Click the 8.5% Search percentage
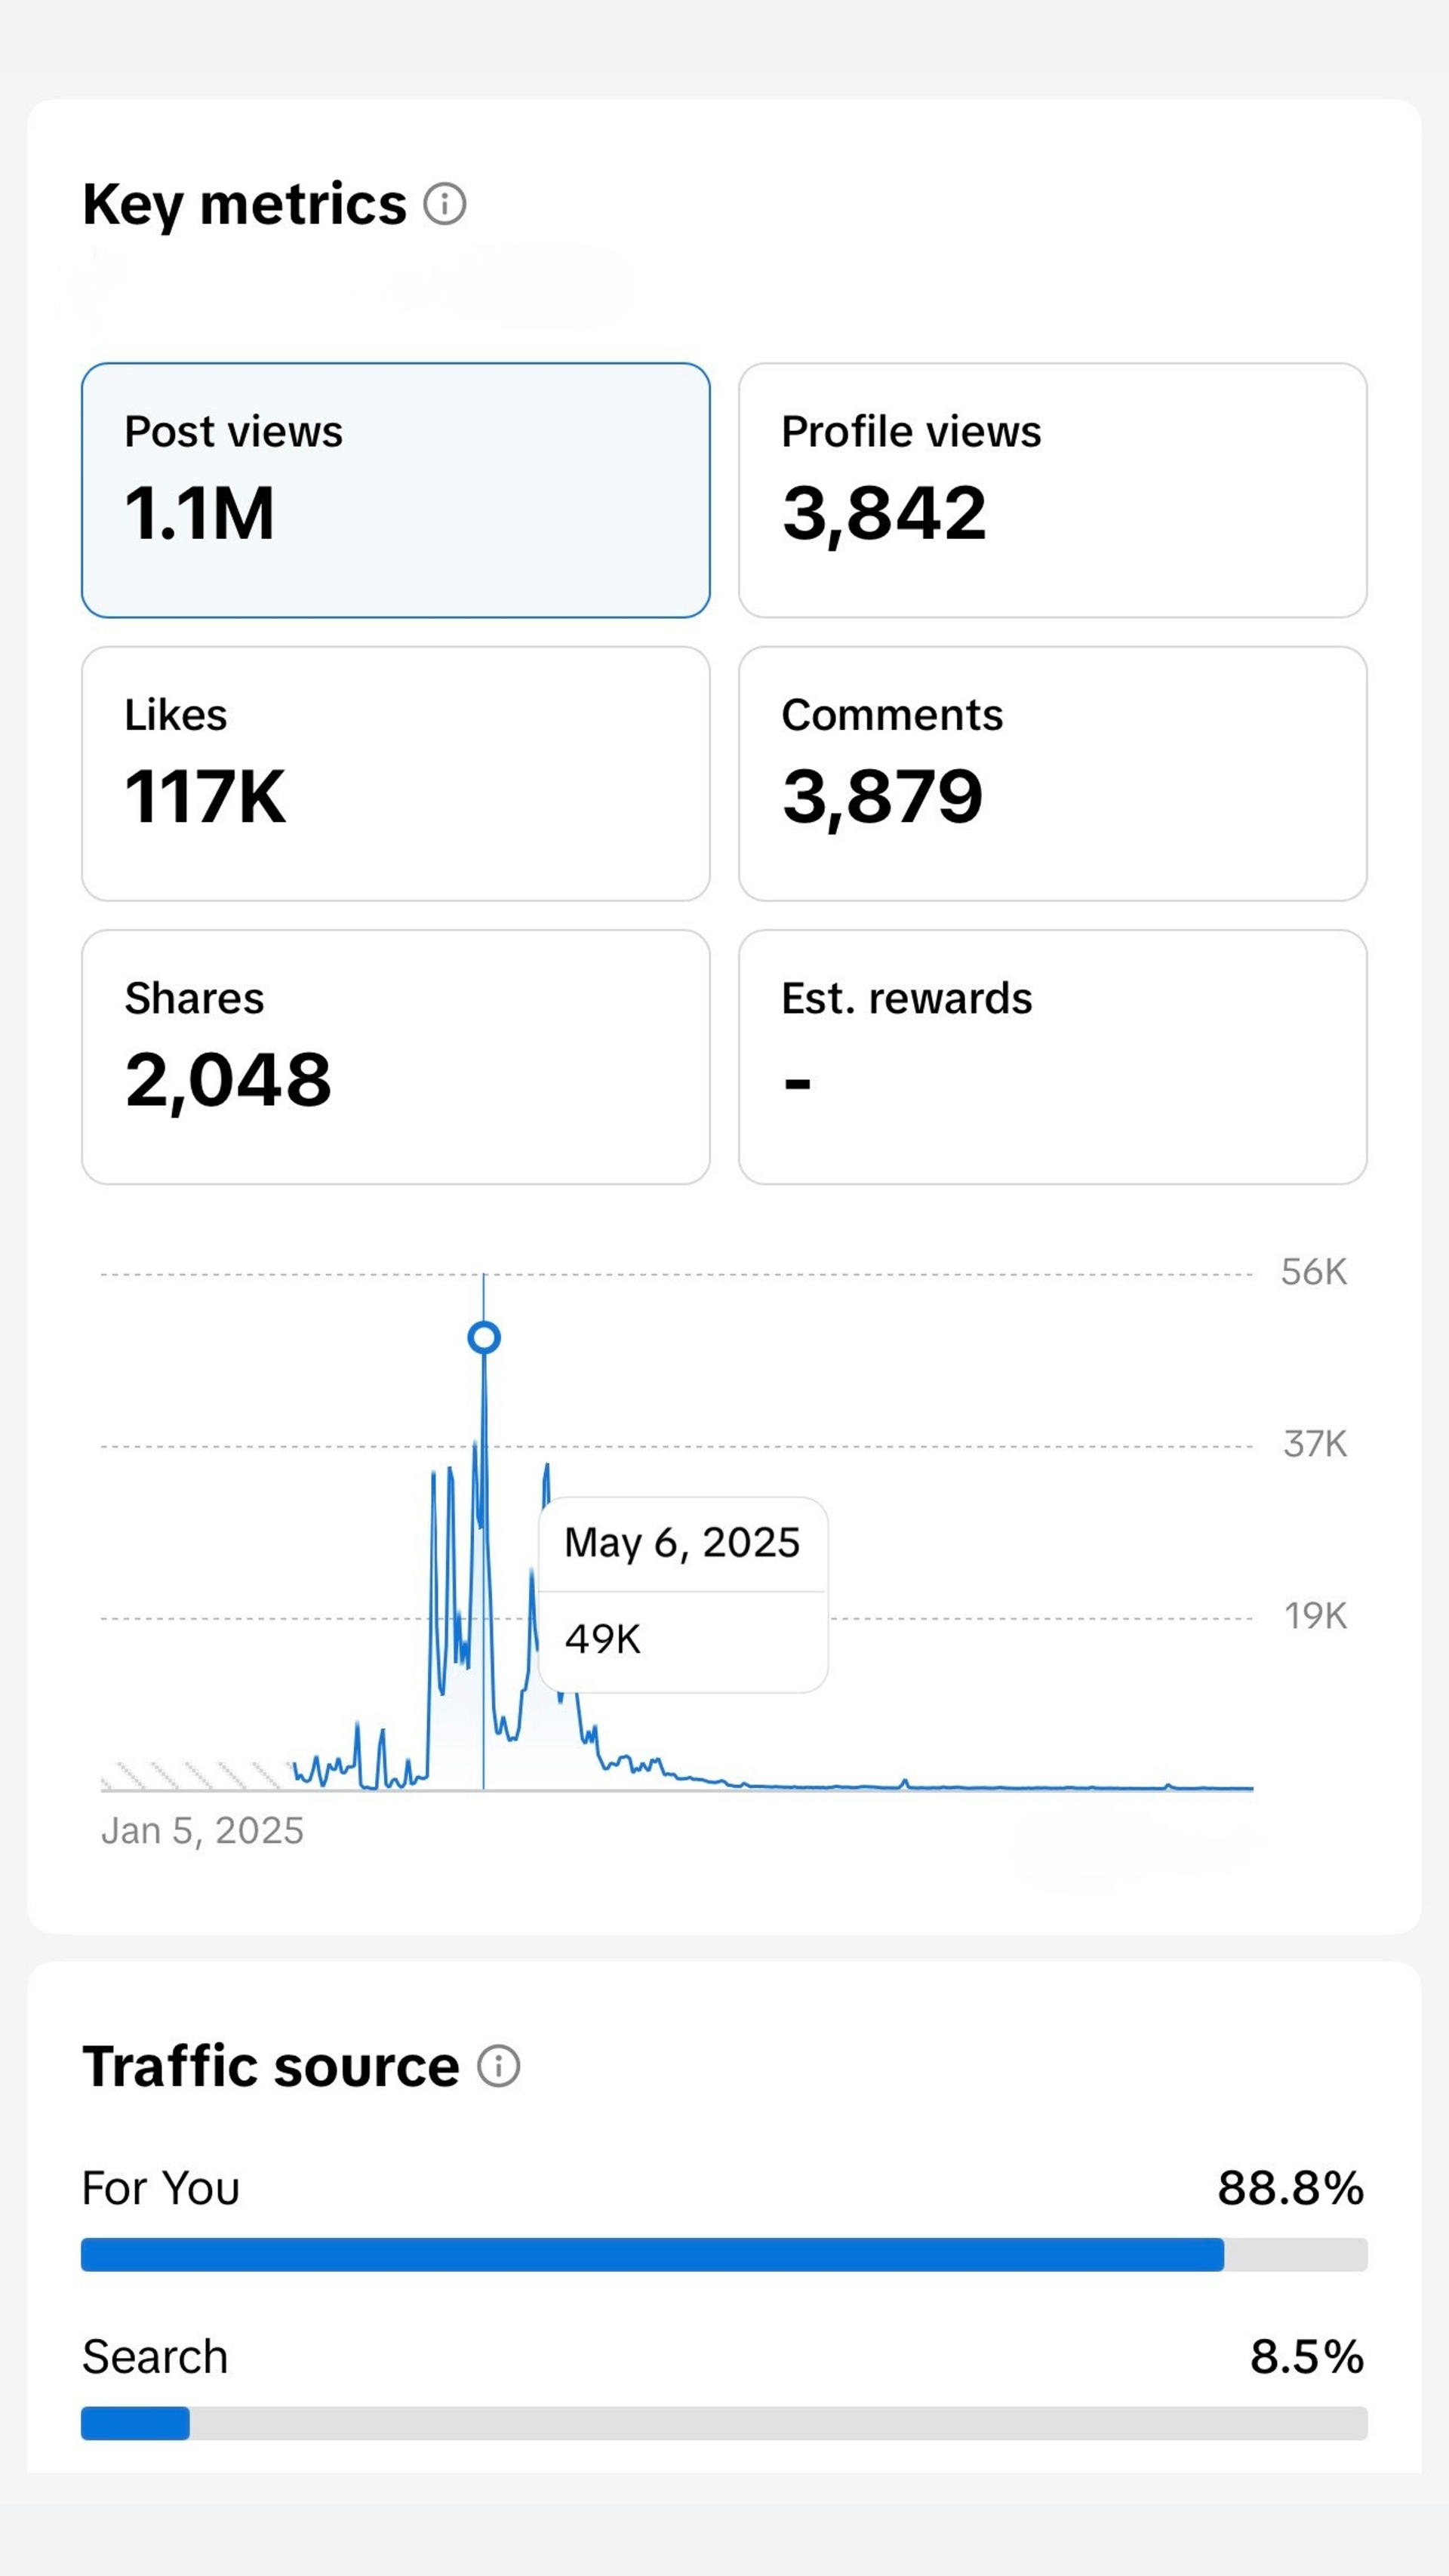This screenshot has width=1449, height=2576. click(x=1306, y=2356)
